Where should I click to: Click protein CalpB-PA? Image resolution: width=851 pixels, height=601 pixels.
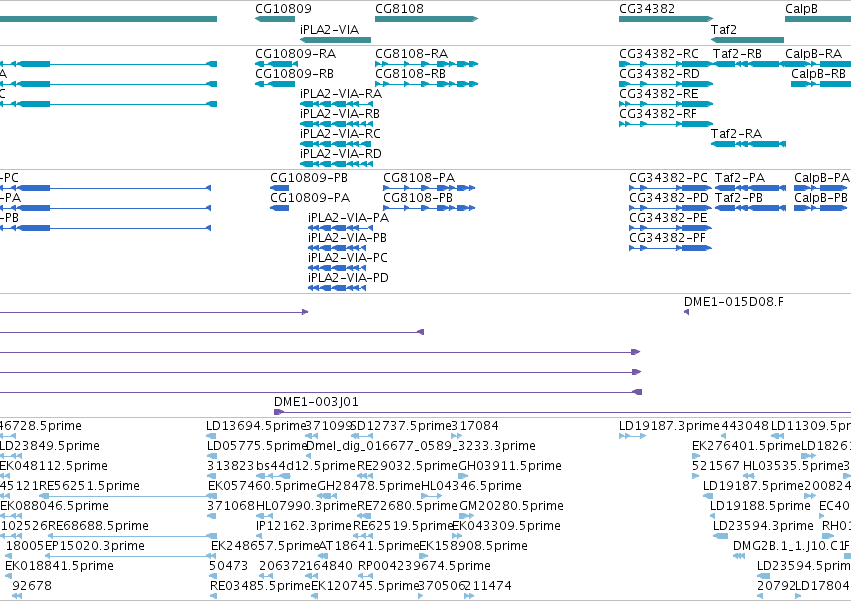tap(821, 178)
